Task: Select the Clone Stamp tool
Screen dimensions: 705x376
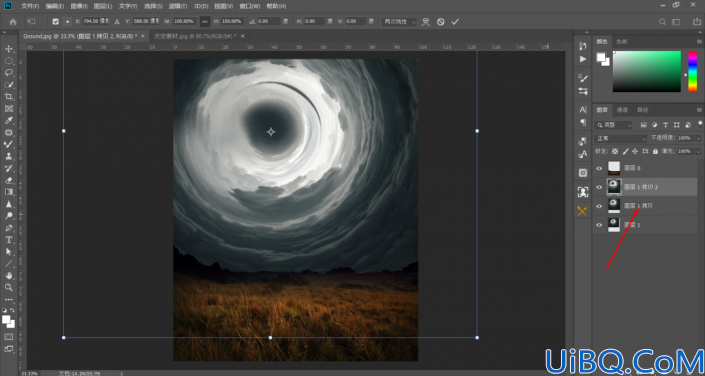Action: (9, 157)
